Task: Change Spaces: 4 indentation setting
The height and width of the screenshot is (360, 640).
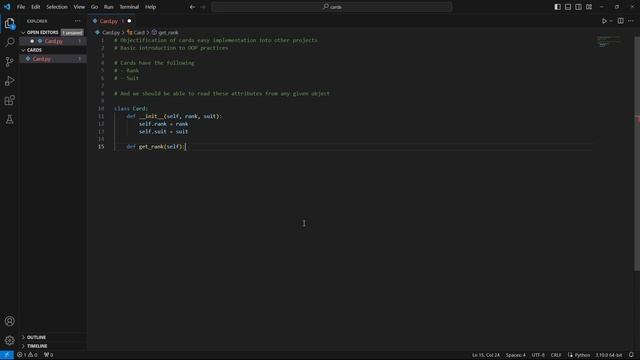Action: pyautogui.click(x=516, y=355)
